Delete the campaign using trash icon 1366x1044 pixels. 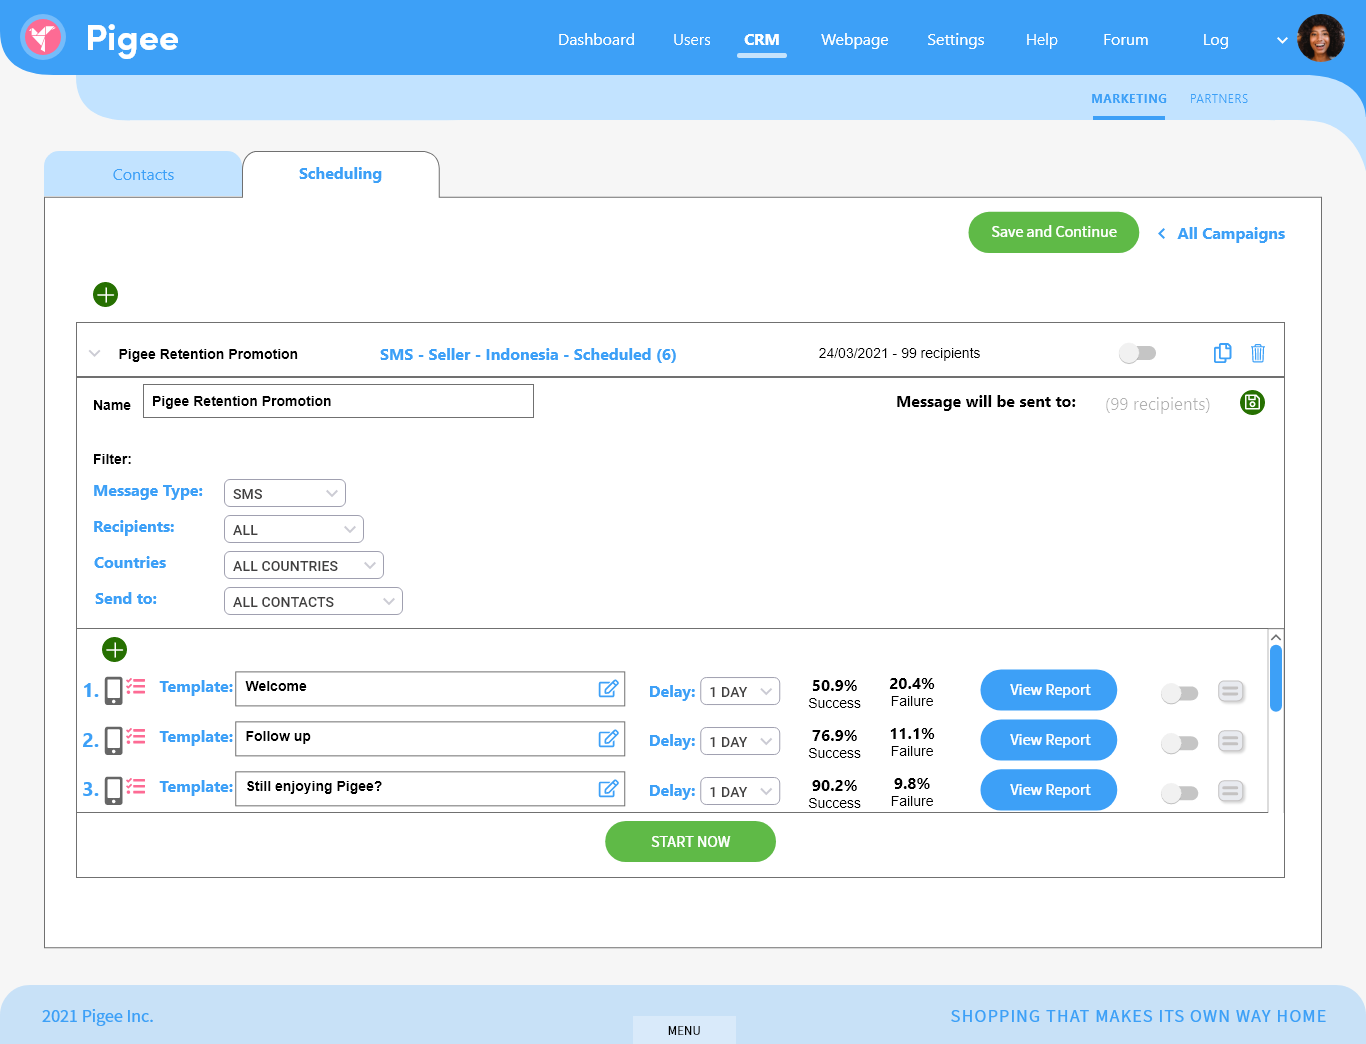coord(1258,353)
